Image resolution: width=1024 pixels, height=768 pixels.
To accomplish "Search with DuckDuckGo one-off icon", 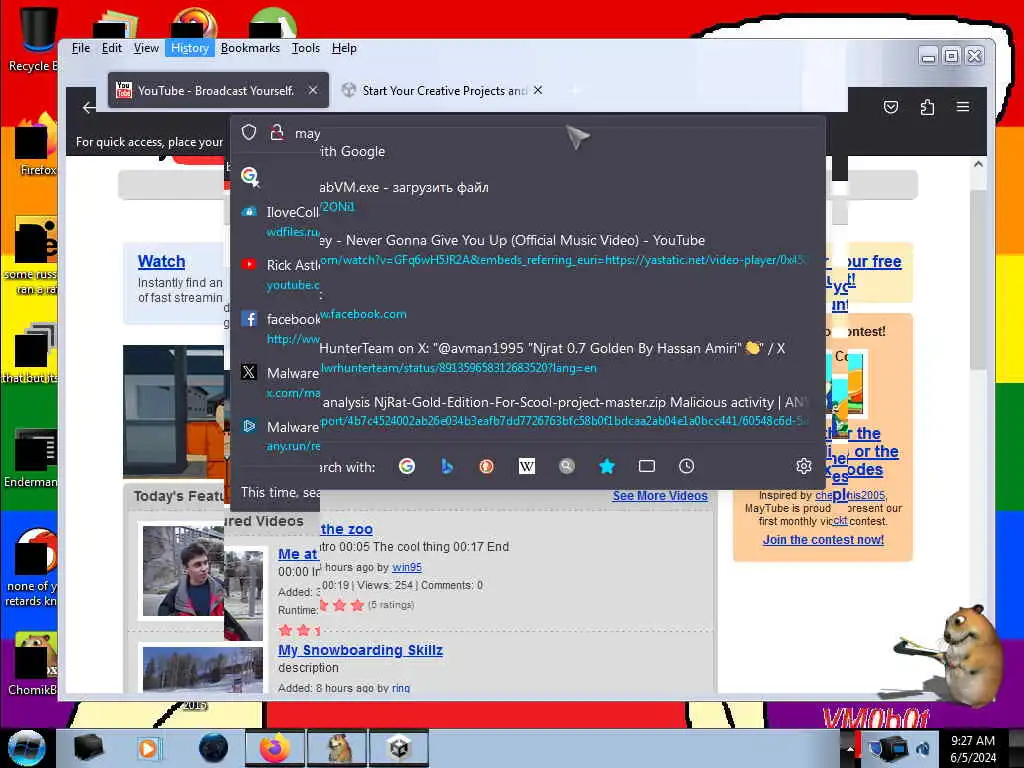I will point(487,466).
